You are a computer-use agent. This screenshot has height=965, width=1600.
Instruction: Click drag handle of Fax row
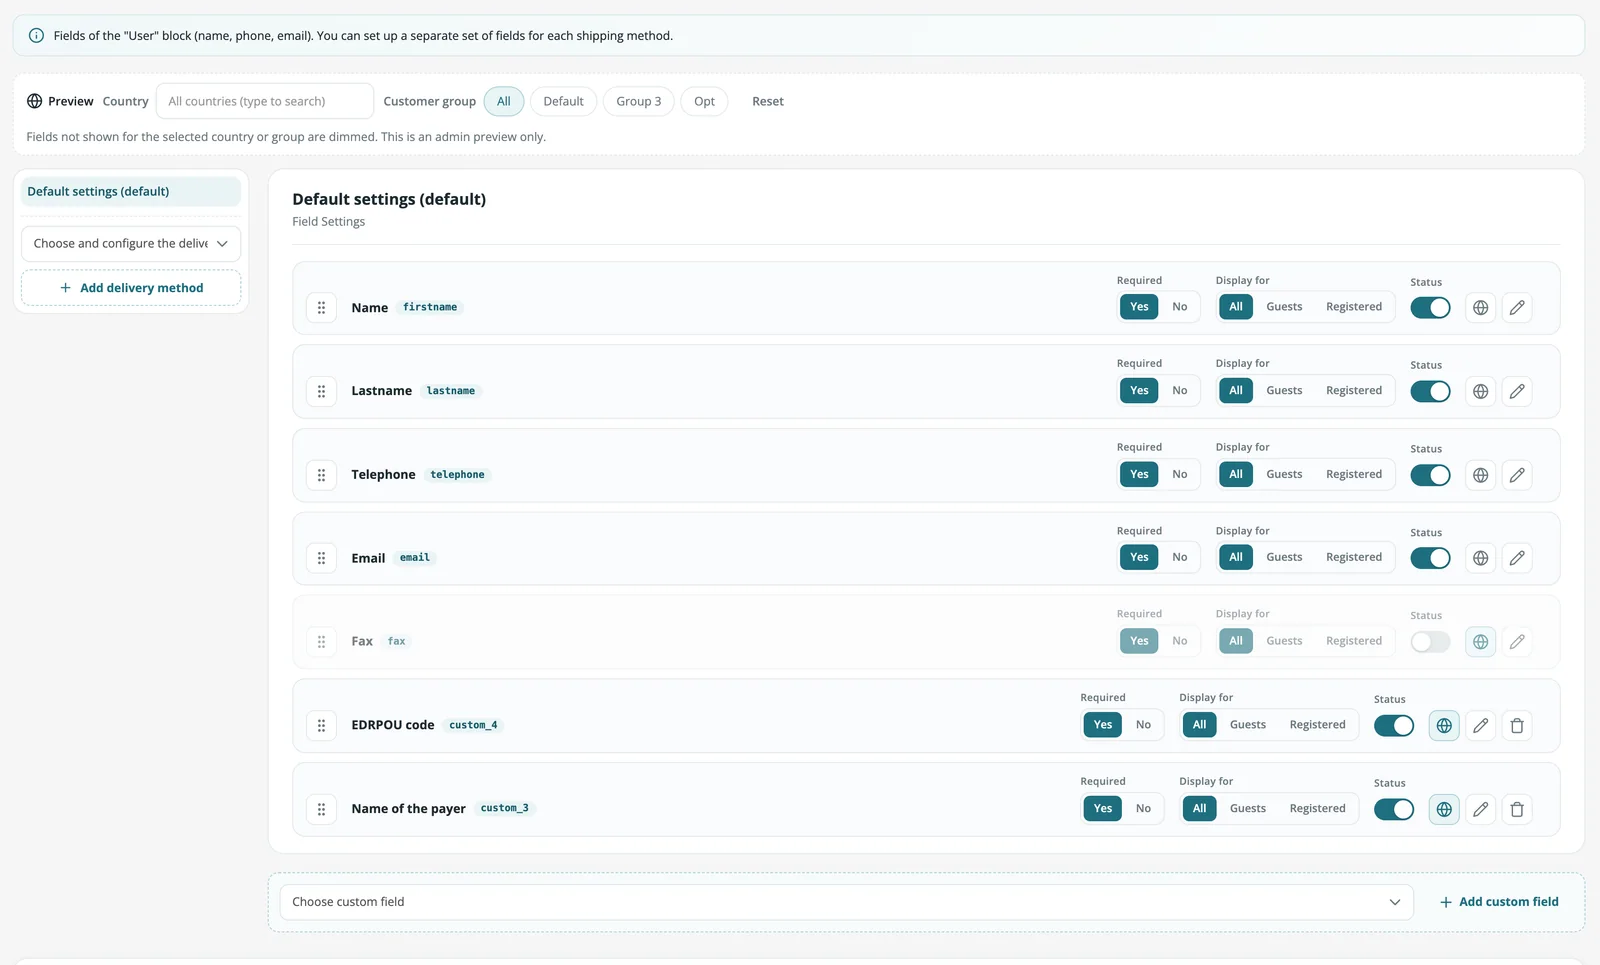[x=321, y=642]
